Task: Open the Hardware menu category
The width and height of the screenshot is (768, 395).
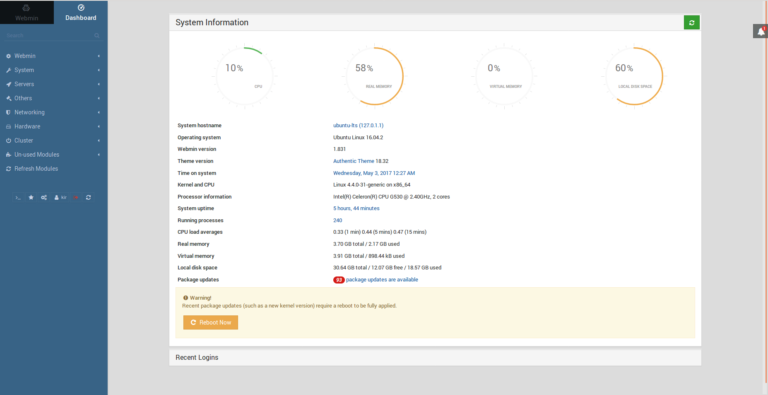Action: click(54, 126)
